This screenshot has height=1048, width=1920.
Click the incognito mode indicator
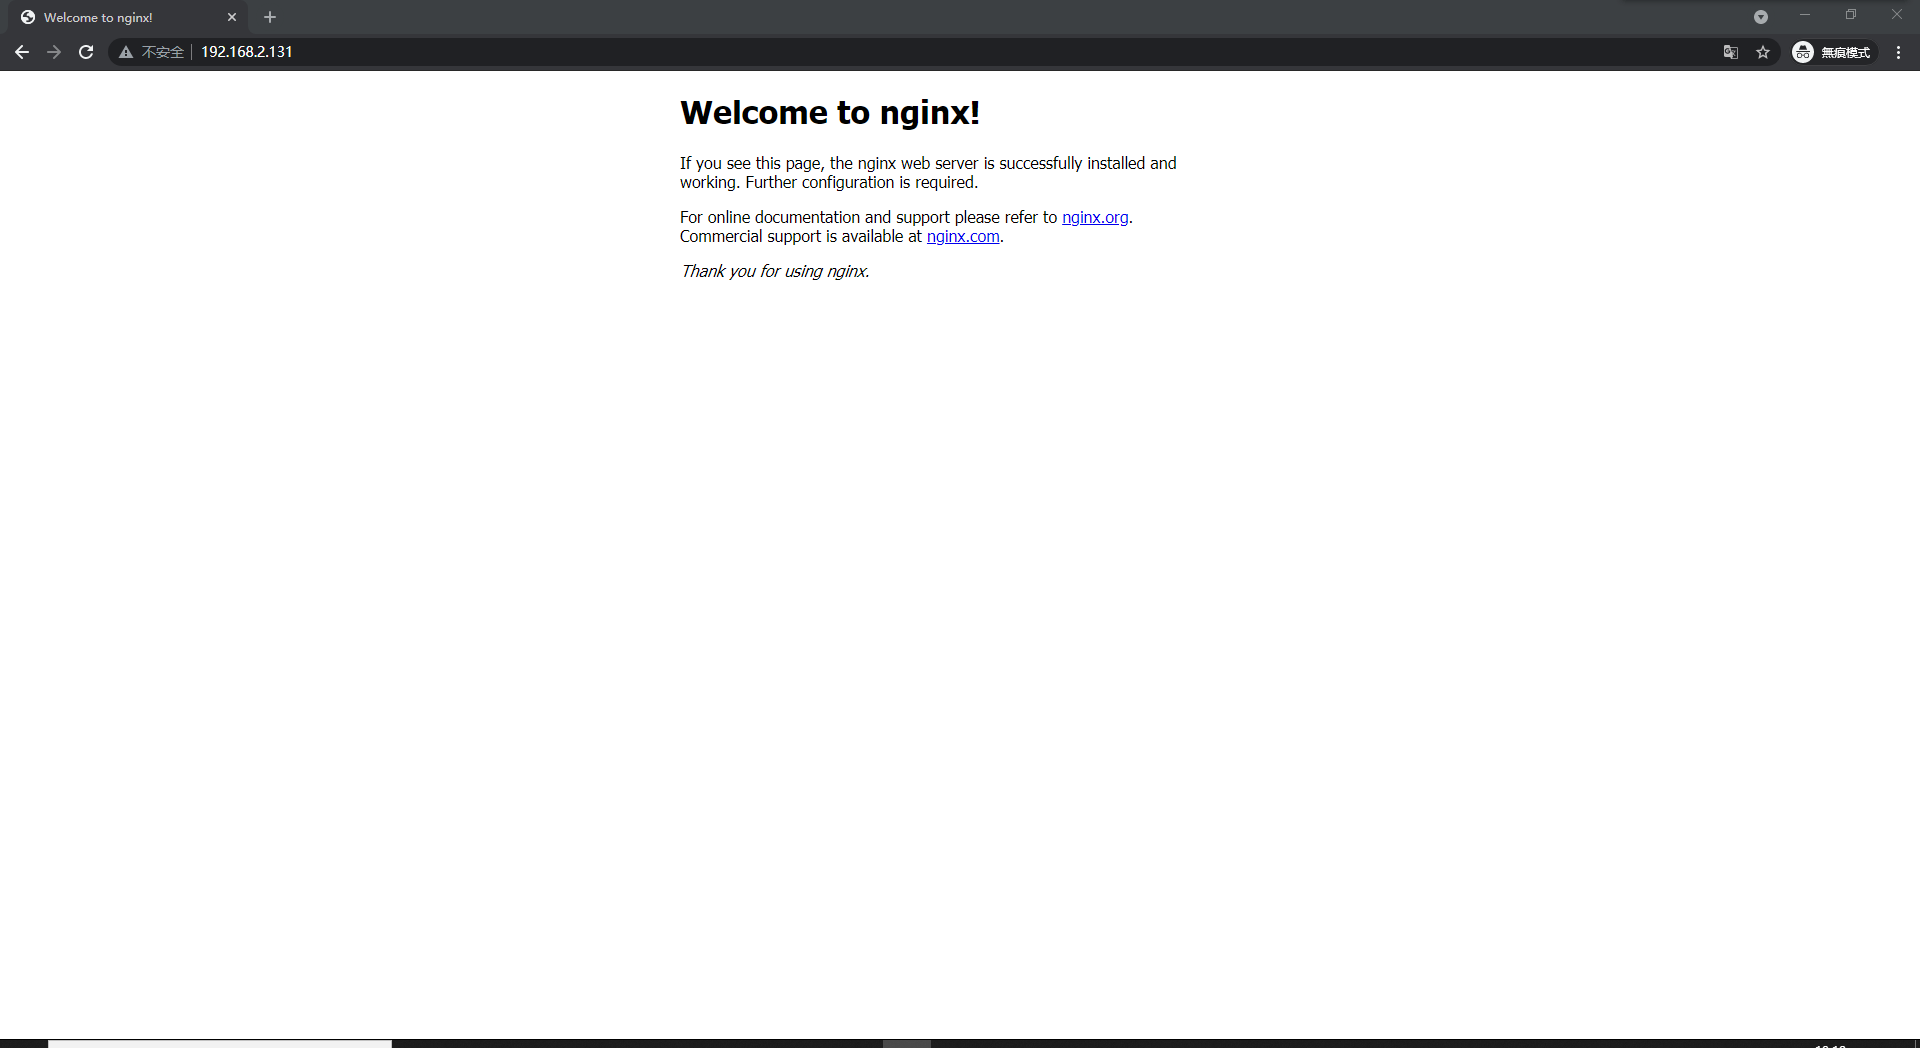1833,52
